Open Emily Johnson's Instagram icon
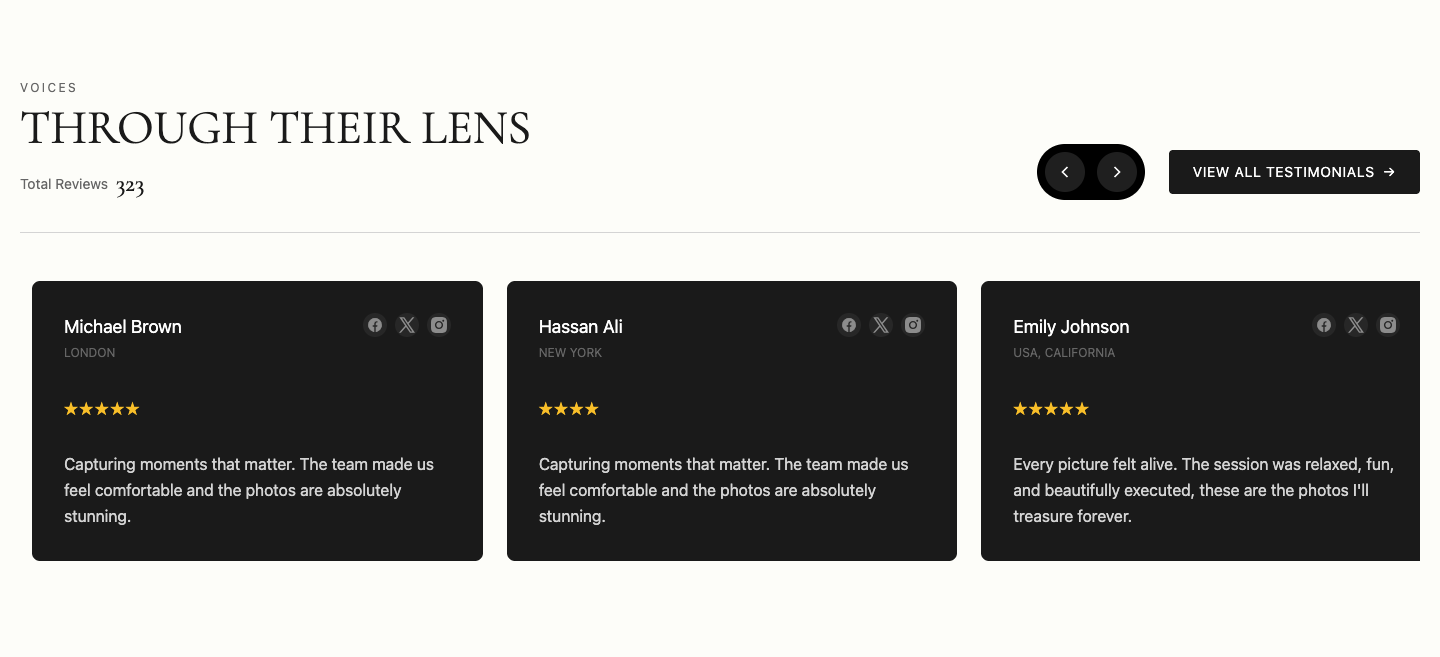This screenshot has height=657, width=1440. pyautogui.click(x=1388, y=325)
